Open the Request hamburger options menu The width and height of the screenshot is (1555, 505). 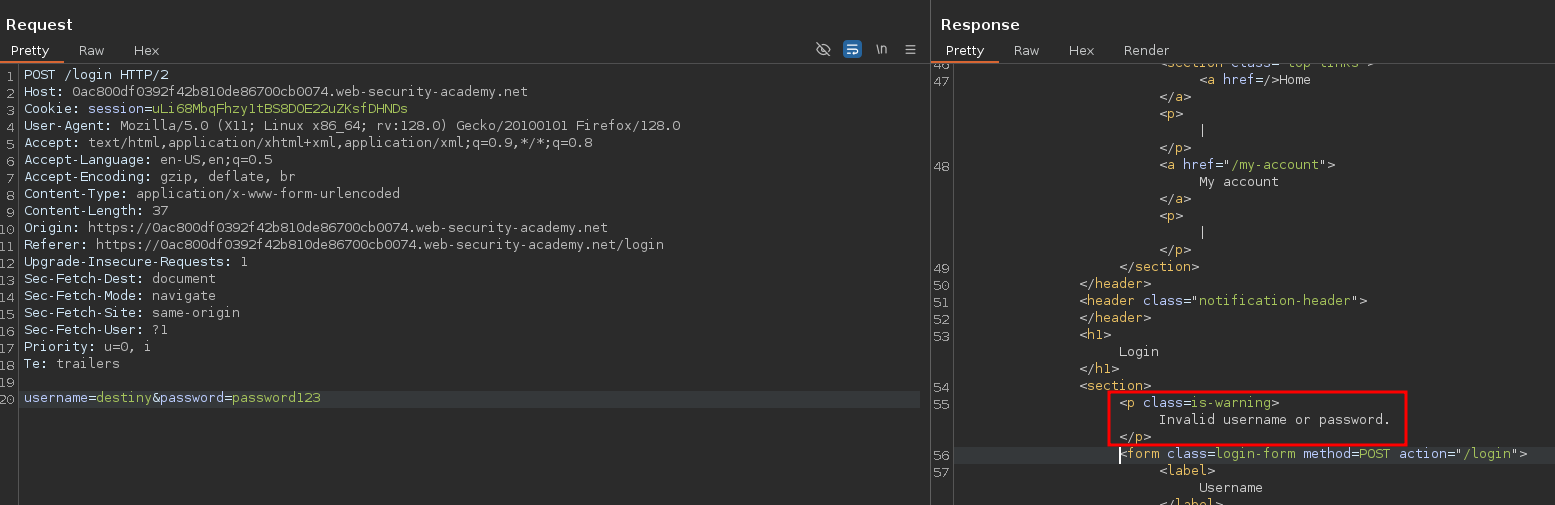tap(910, 49)
